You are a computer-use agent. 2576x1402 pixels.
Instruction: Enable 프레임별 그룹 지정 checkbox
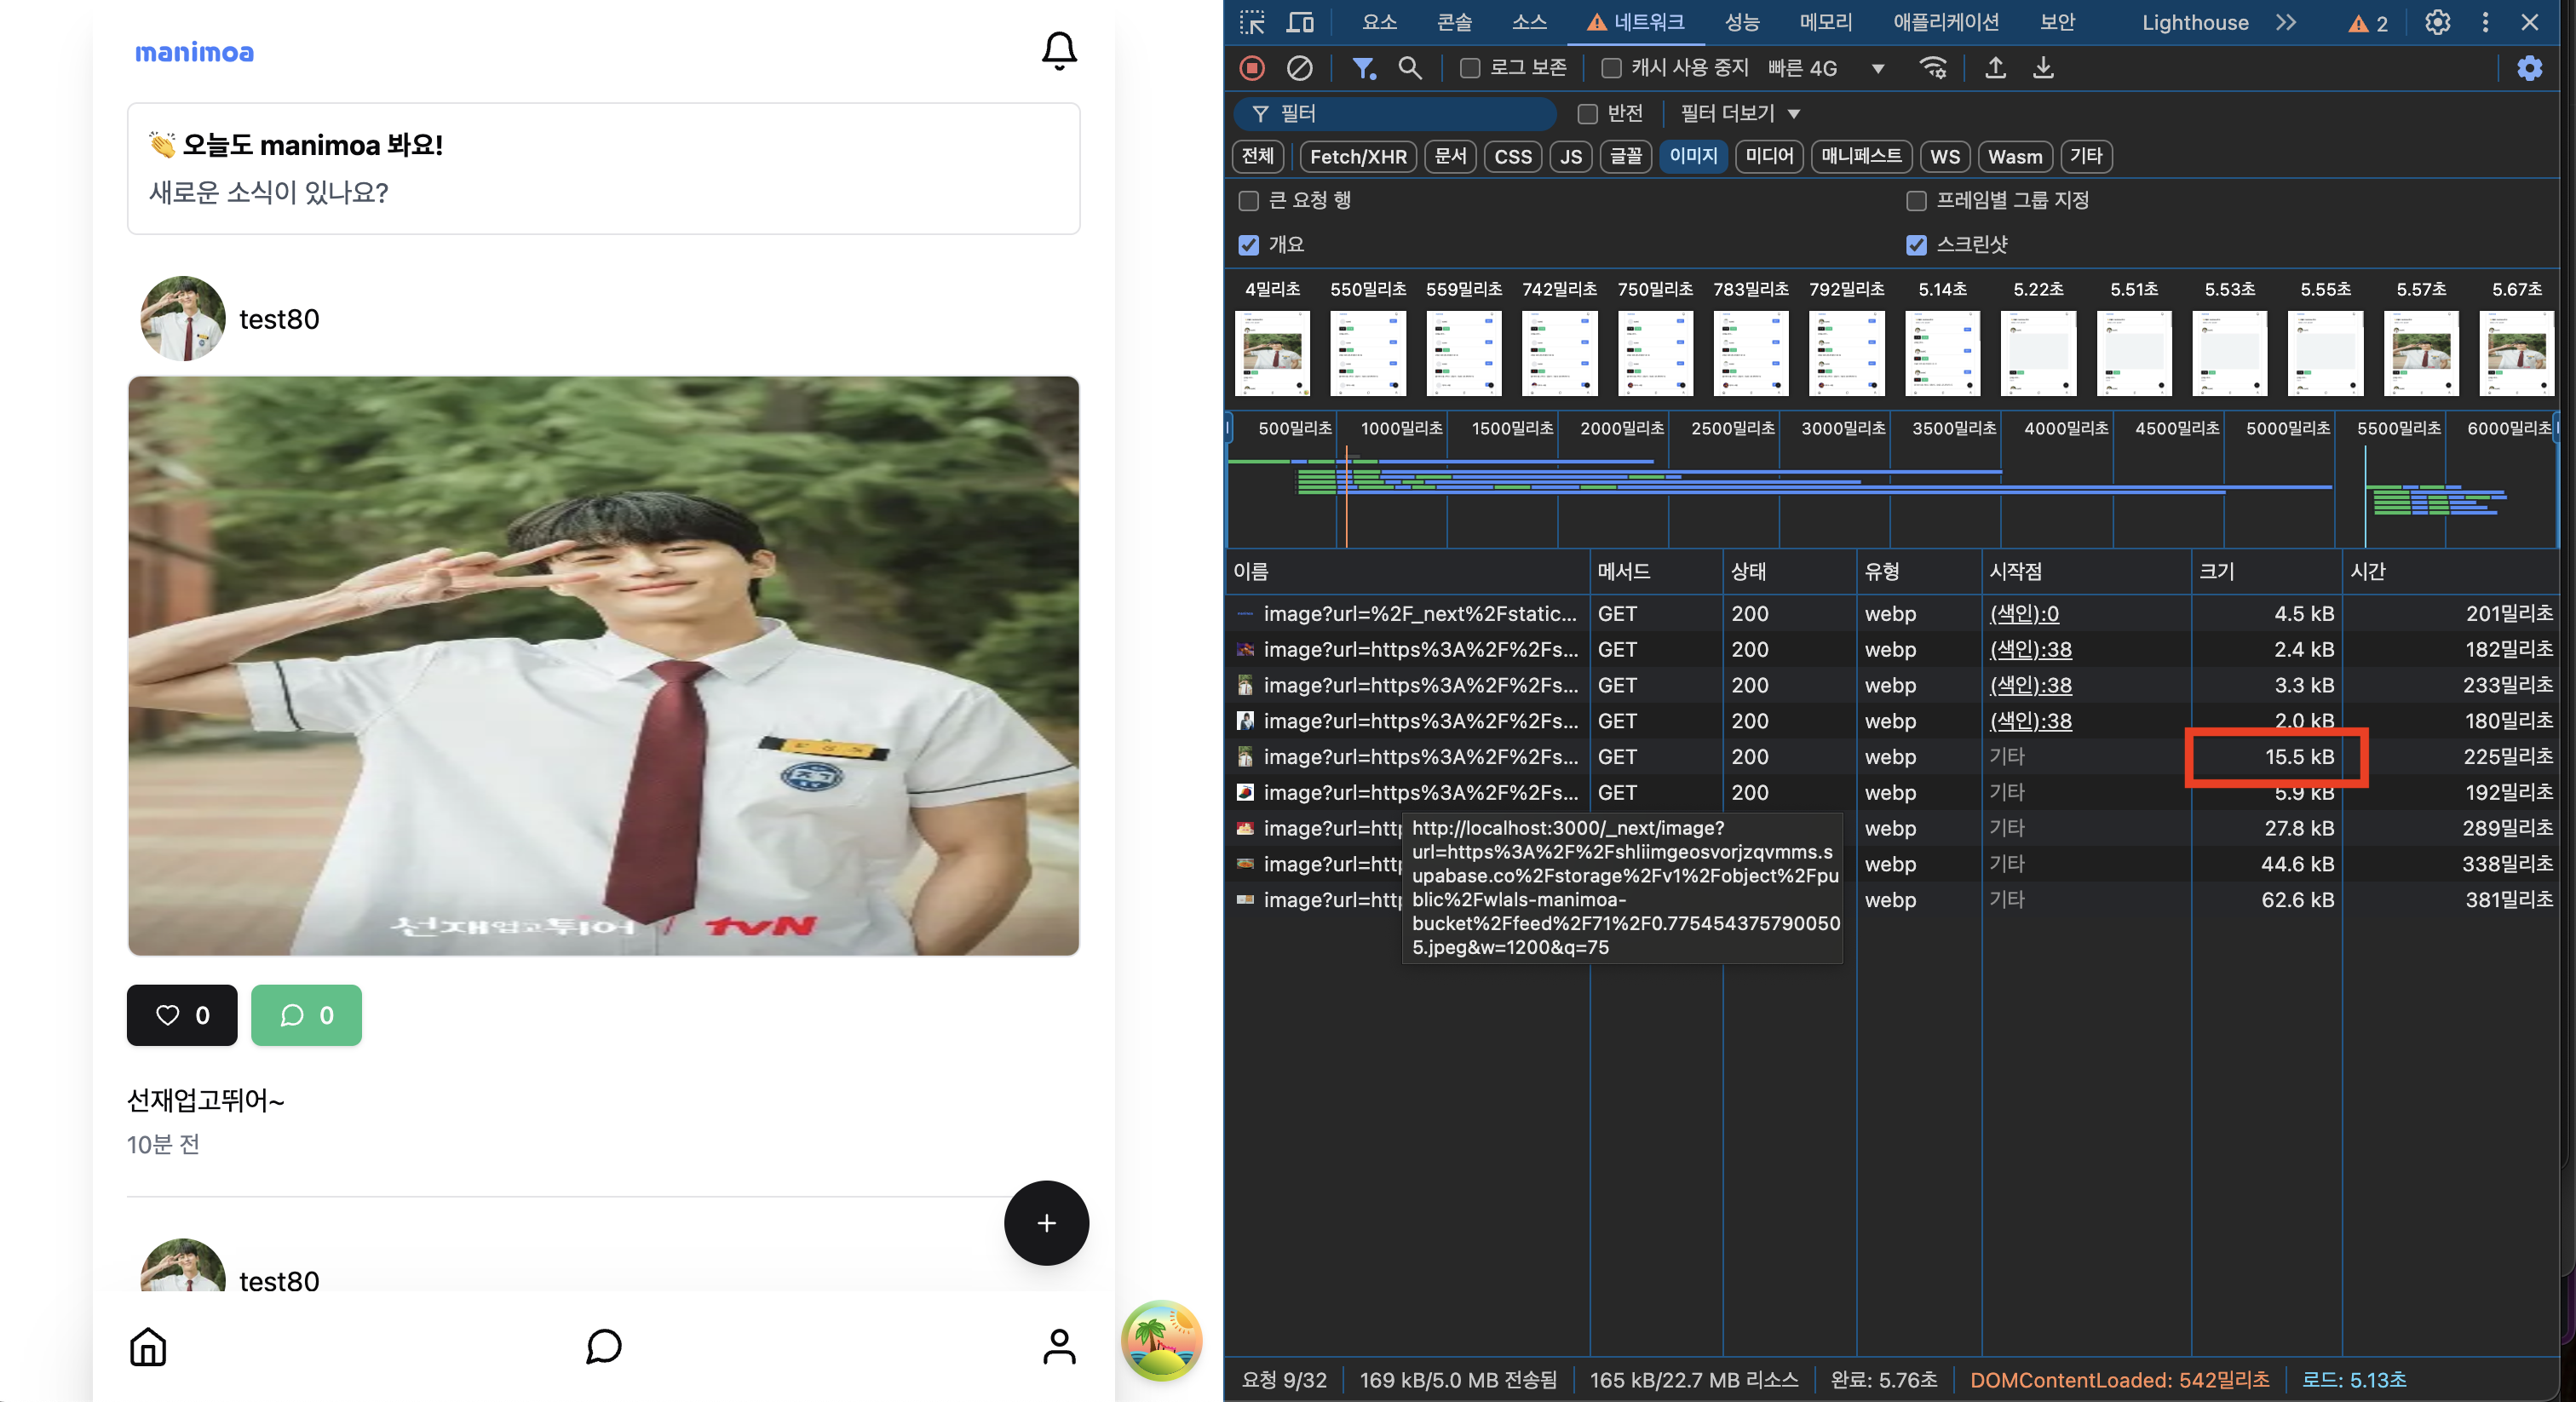[x=1916, y=201]
